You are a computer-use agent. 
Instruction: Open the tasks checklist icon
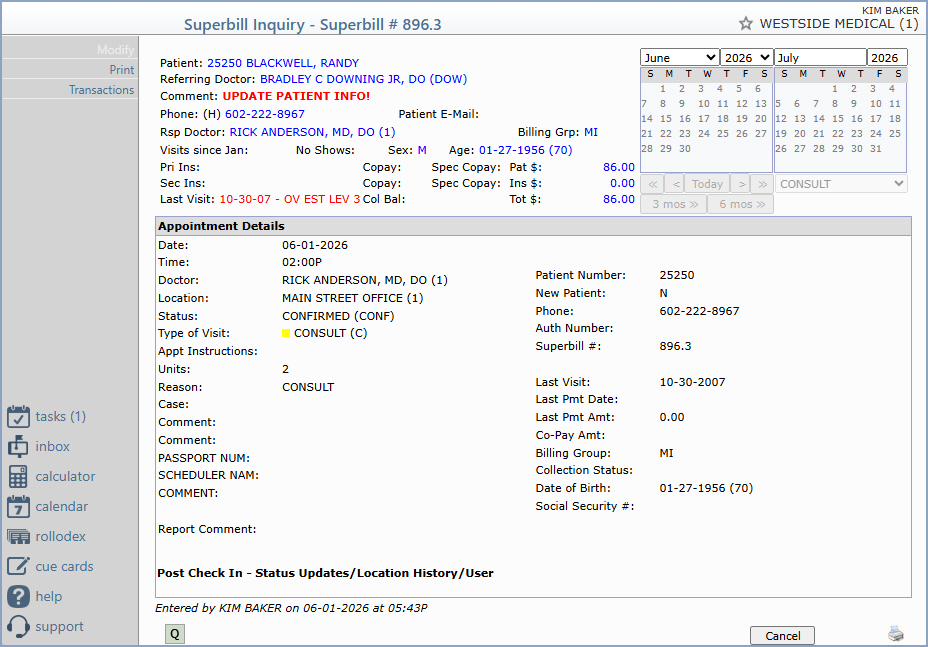pos(18,417)
